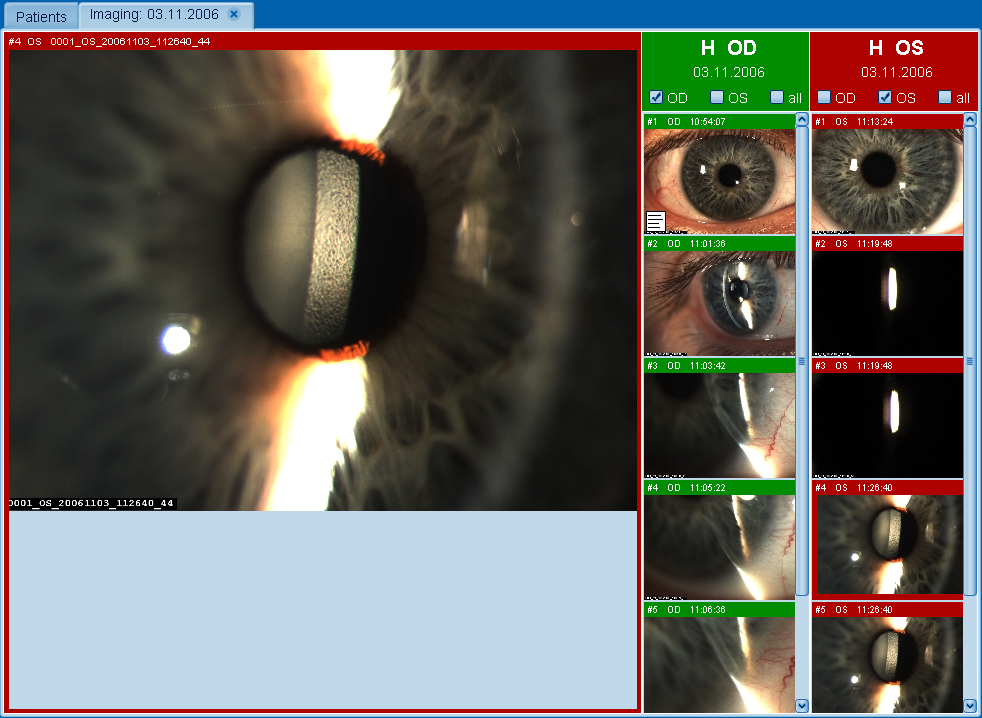Image resolution: width=982 pixels, height=718 pixels.
Task: Click the large main eye image viewer
Action: [322, 280]
